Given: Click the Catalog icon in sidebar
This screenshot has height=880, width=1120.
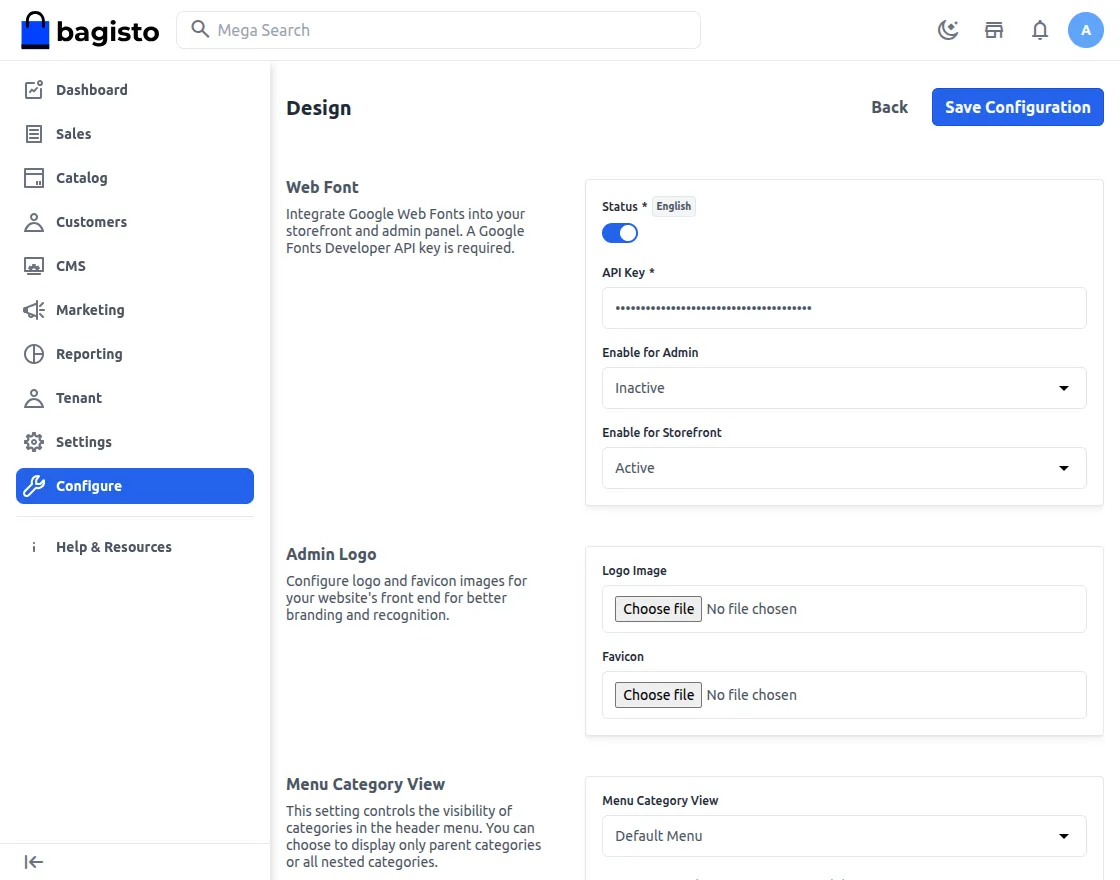Looking at the screenshot, I should [x=34, y=178].
